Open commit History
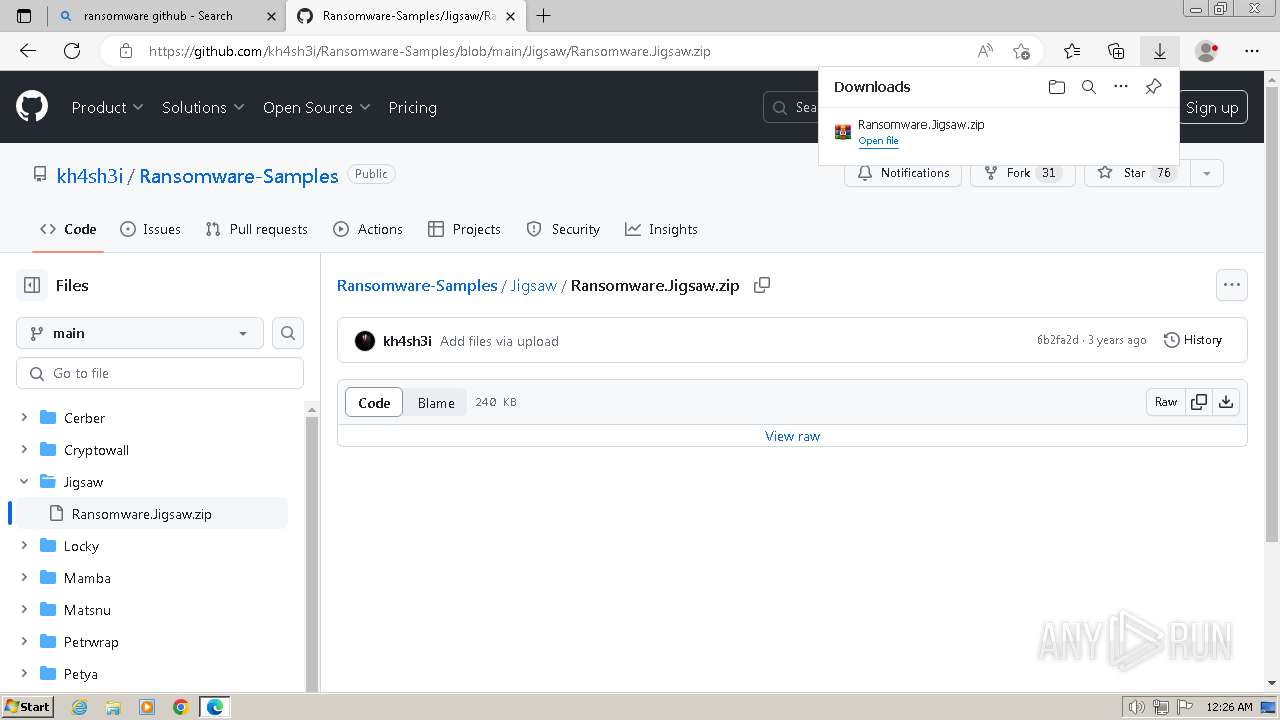Screen dimensions: 1280x720 [x=1193, y=340]
